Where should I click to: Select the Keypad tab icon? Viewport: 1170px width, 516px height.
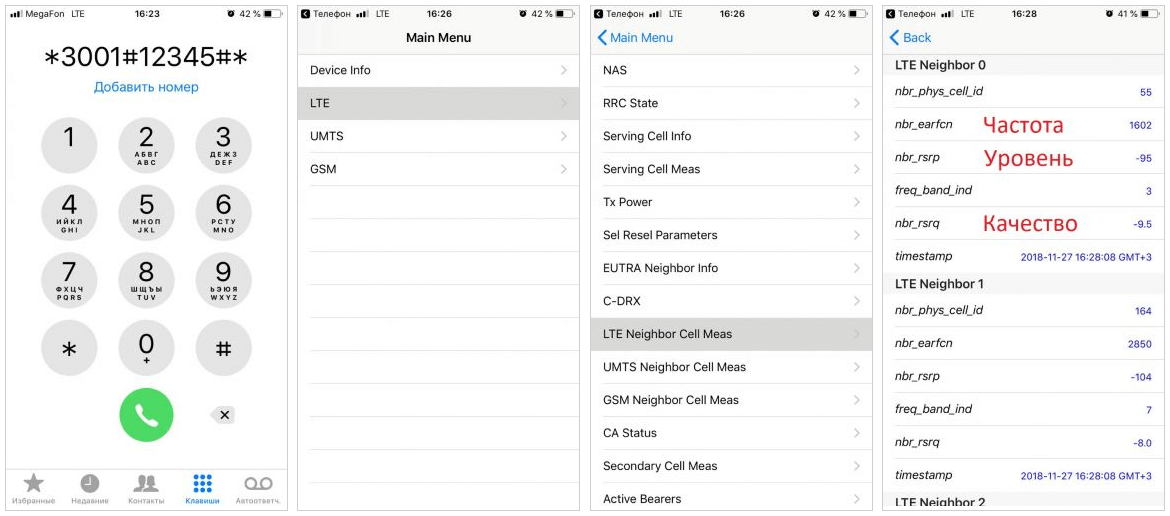coord(202,484)
